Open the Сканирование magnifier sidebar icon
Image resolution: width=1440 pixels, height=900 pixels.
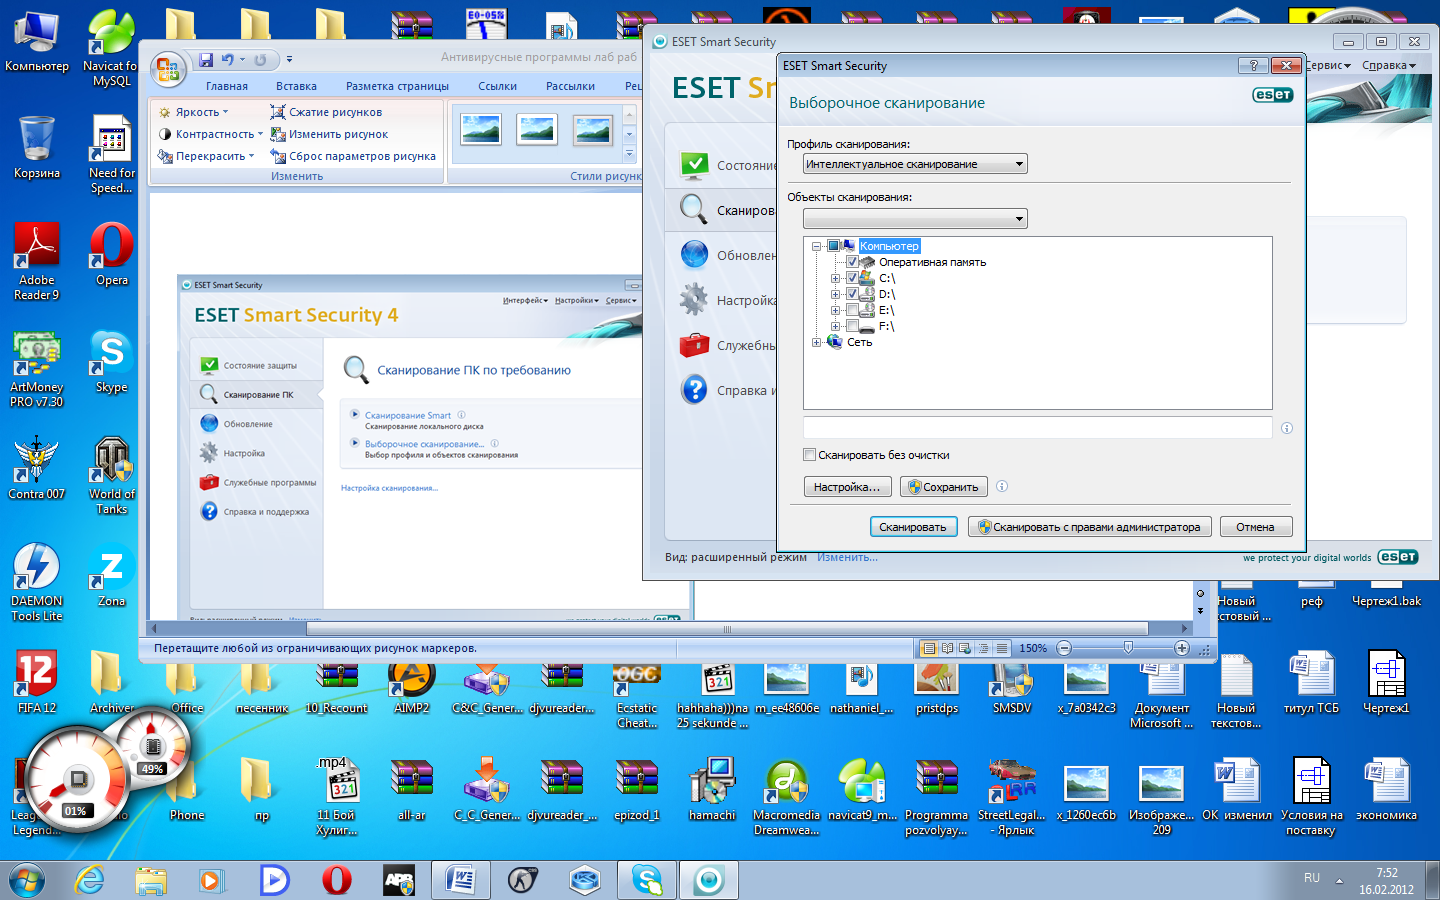tap(694, 209)
